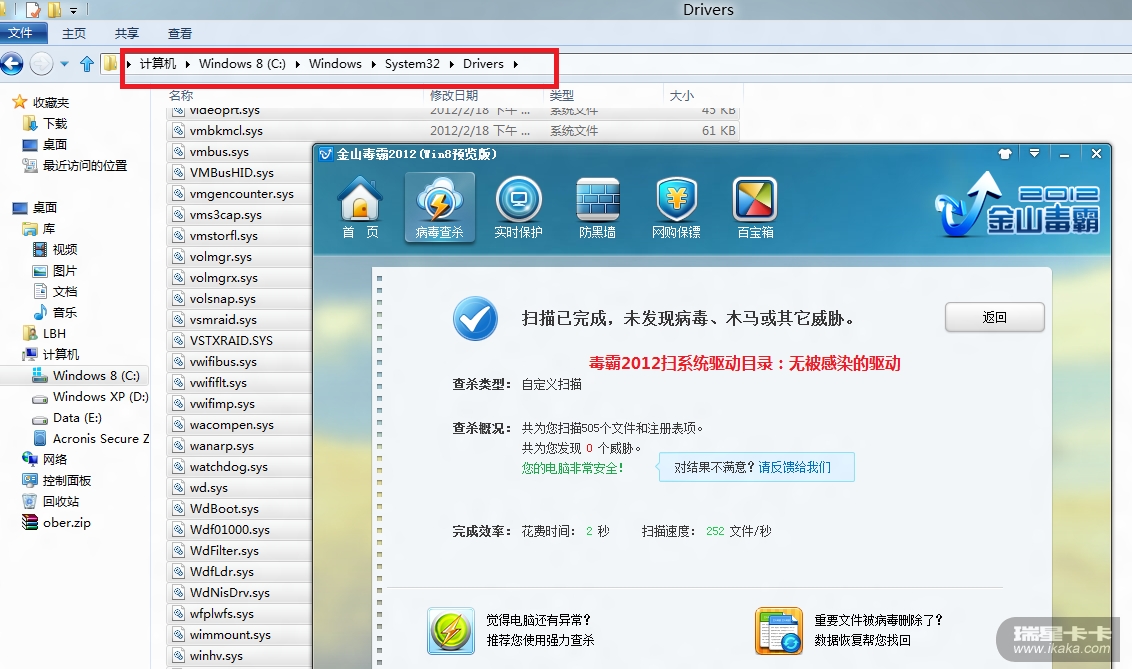Select 收藏夹 in the navigation pane
This screenshot has height=669, width=1132.
click(51, 102)
